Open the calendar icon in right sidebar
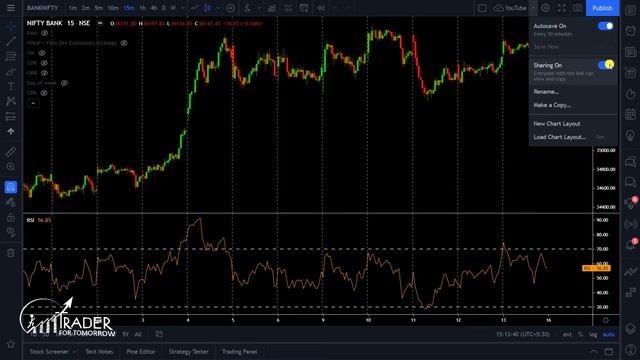The height and width of the screenshot is (360, 640). (x=631, y=115)
